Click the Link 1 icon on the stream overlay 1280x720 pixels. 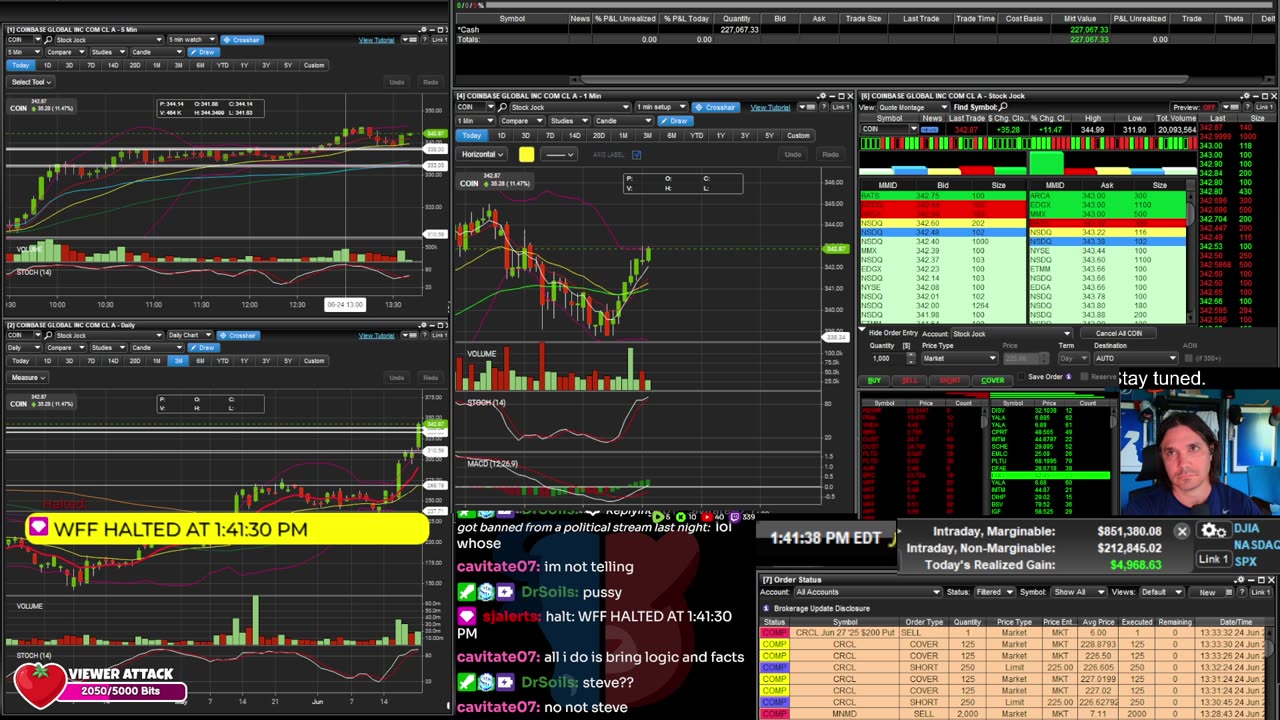[x=1213, y=559]
